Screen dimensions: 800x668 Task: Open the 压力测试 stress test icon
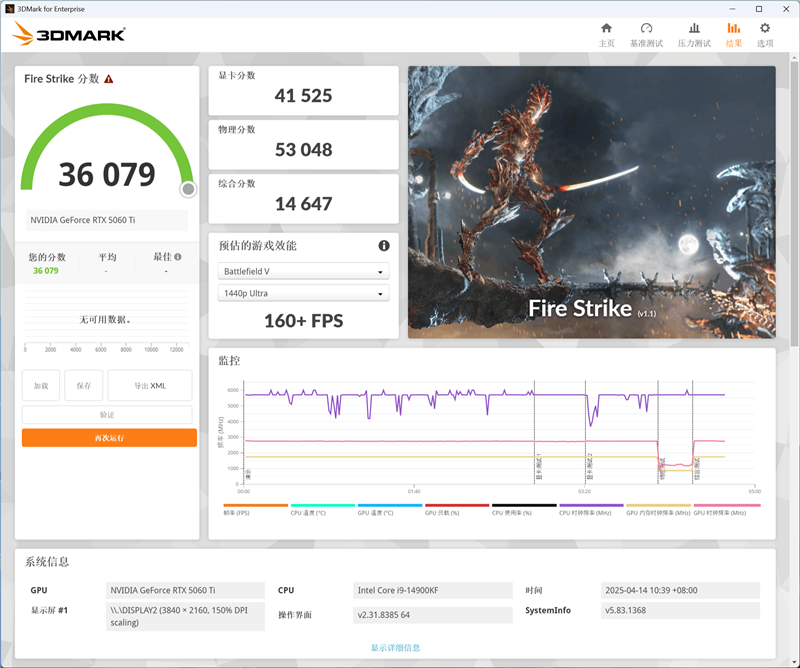click(694, 33)
